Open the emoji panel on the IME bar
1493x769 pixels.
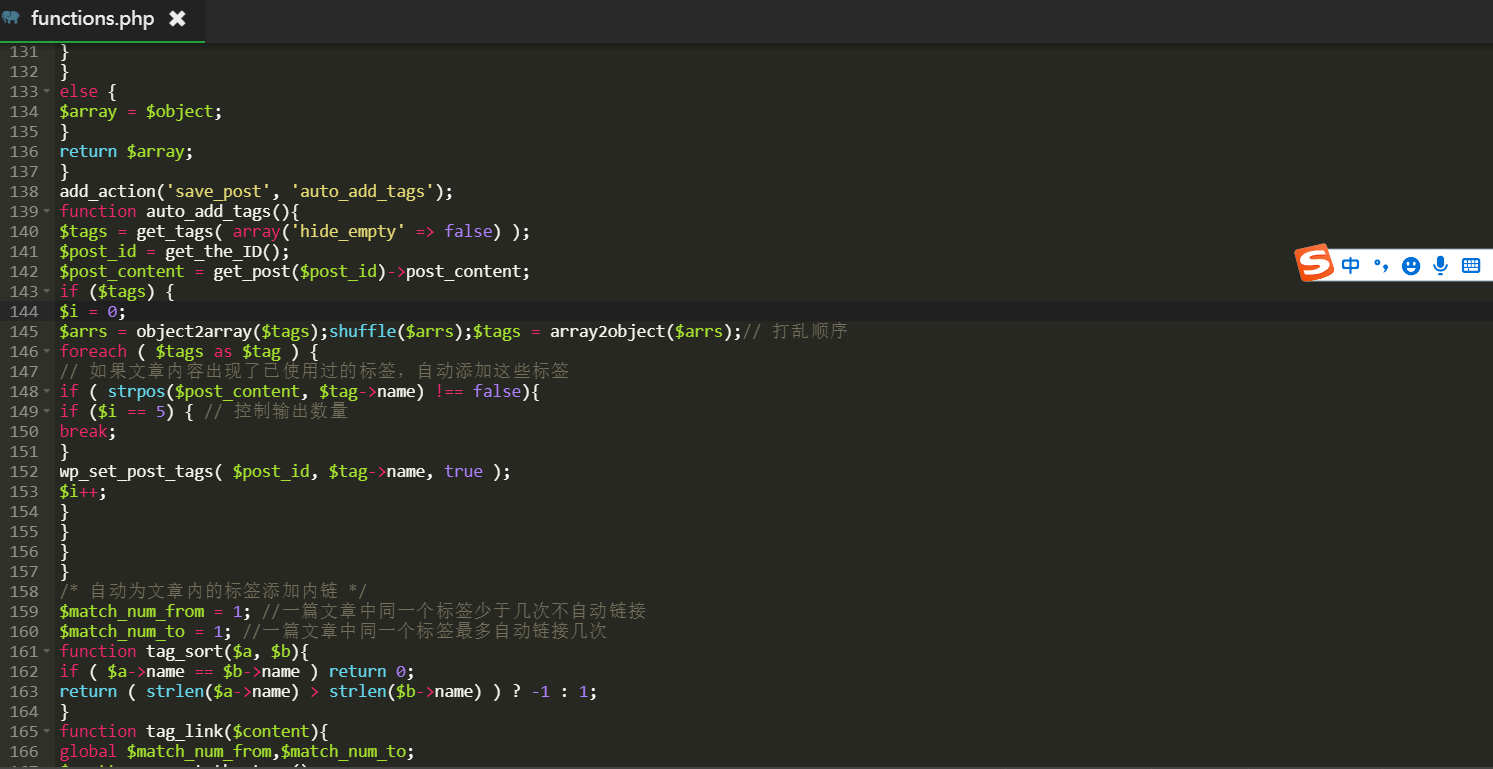coord(1411,265)
